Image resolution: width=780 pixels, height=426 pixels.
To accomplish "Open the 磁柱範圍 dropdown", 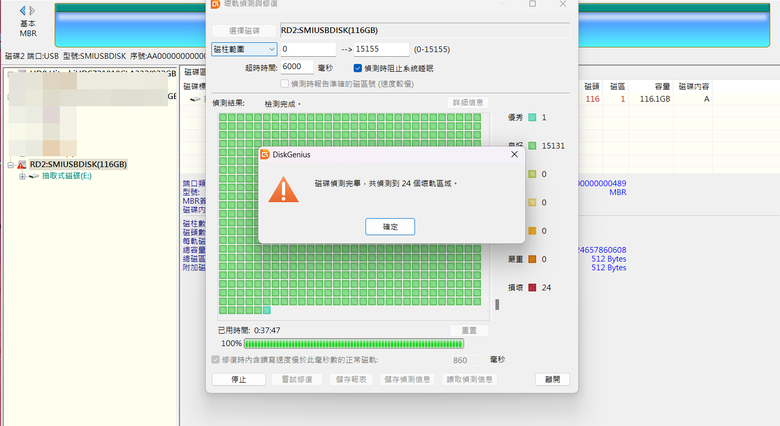I will (x=244, y=49).
